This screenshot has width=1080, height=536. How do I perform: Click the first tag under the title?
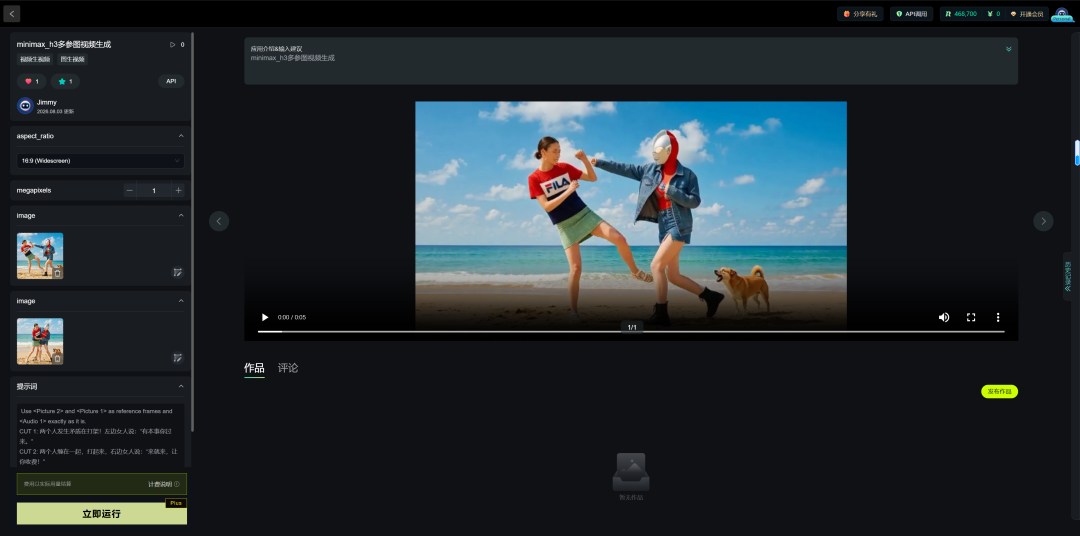coord(34,59)
